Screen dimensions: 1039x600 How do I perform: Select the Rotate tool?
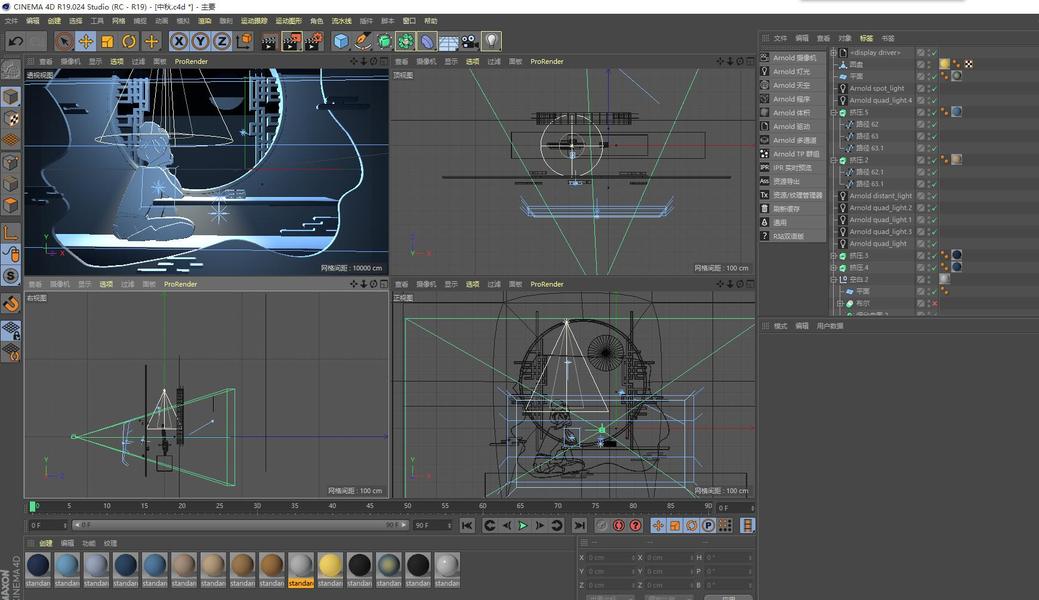pos(129,41)
